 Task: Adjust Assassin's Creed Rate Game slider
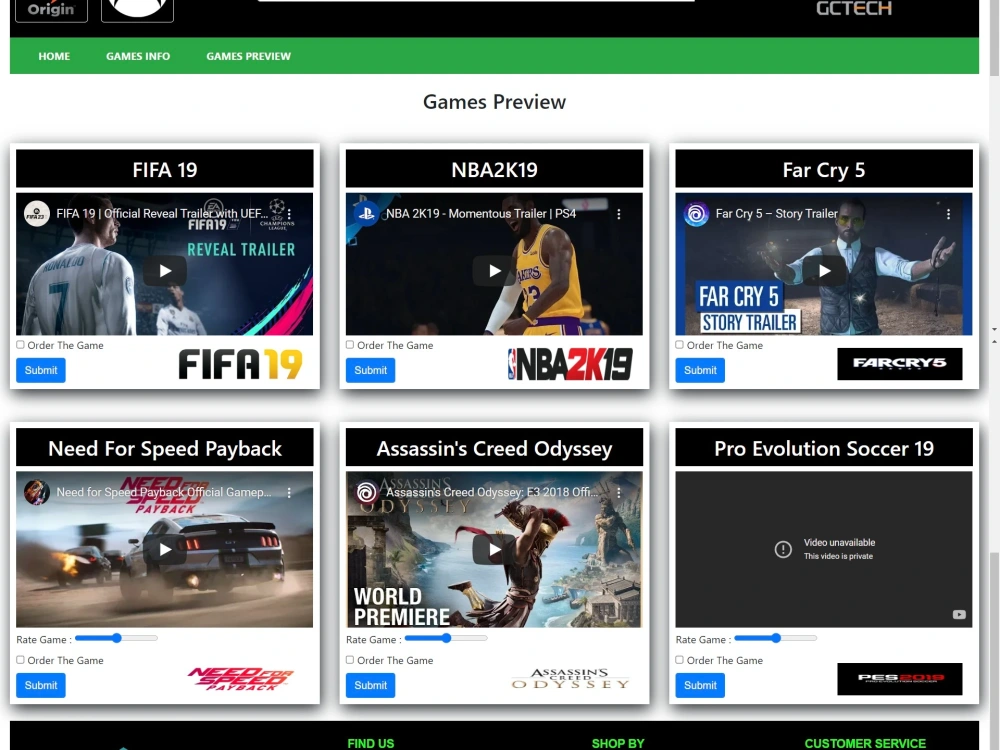click(x=446, y=638)
